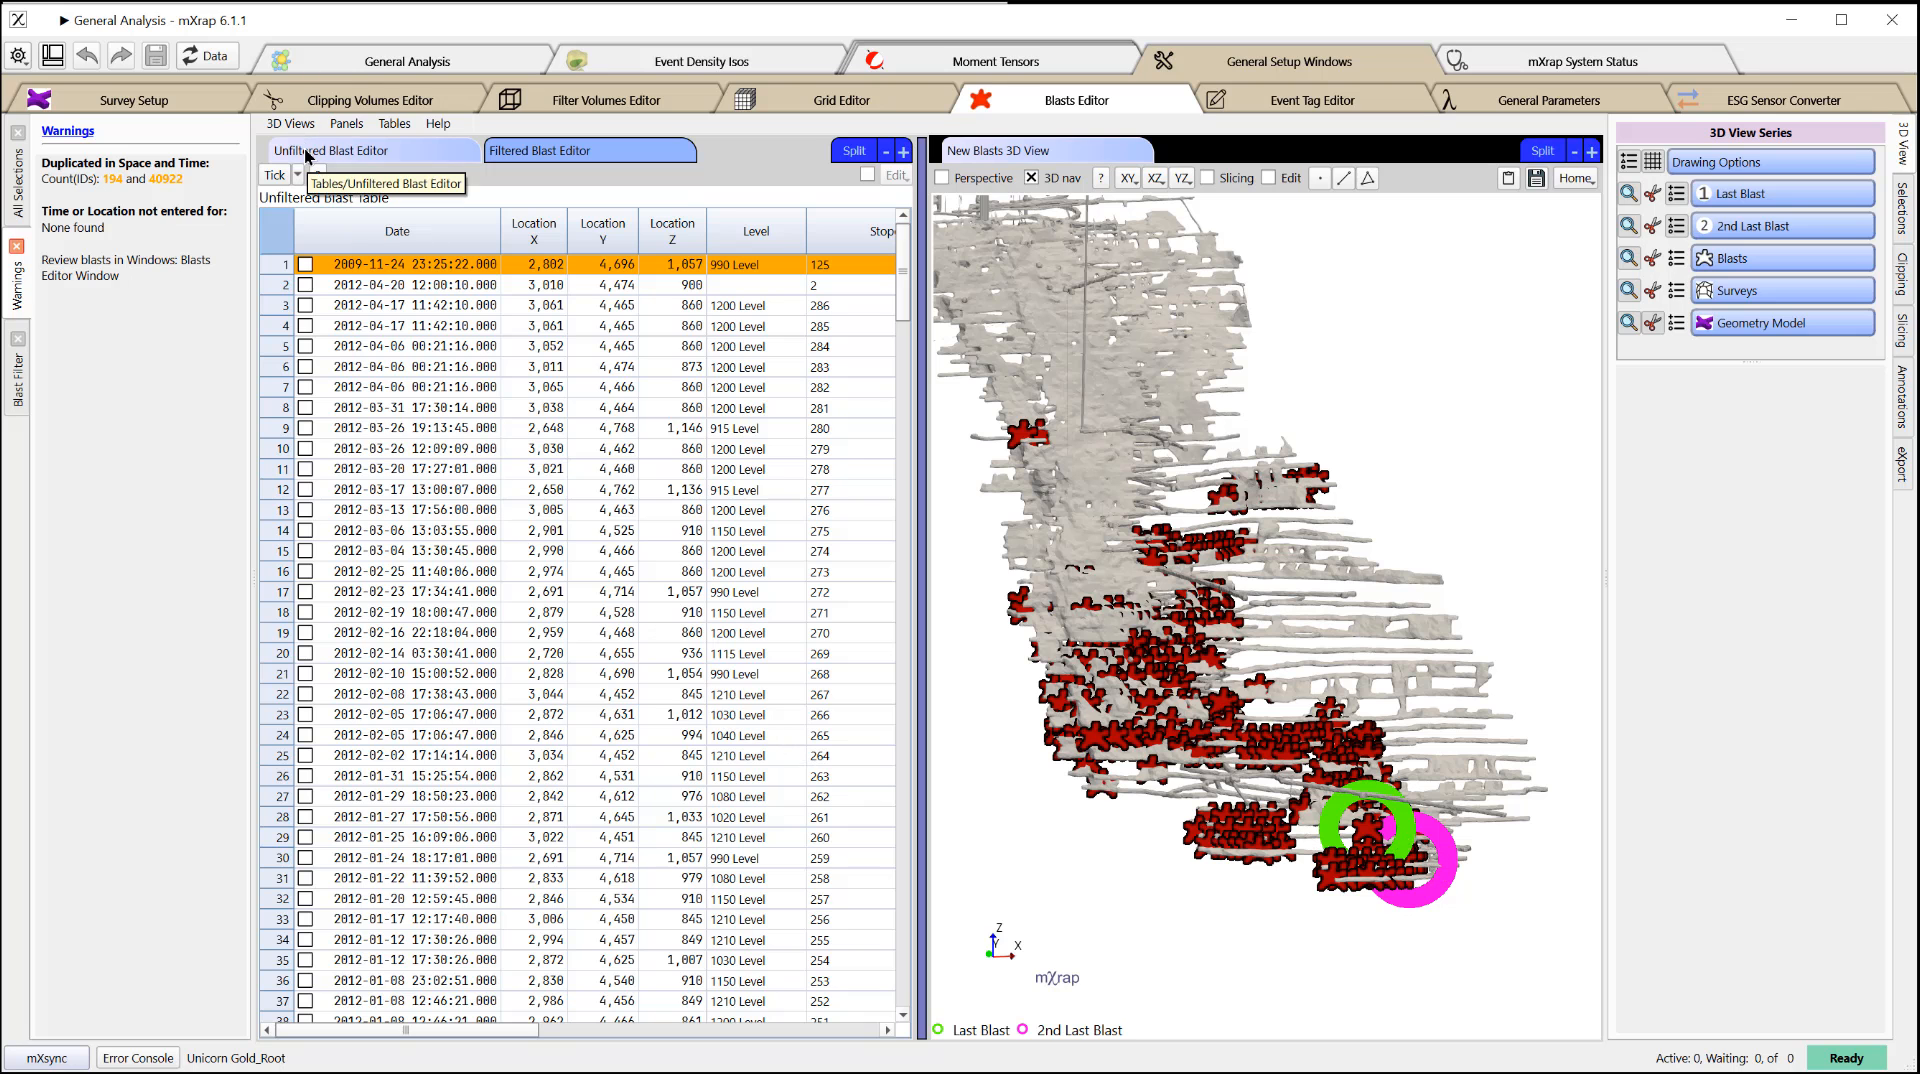Open the YZ view dropdown
This screenshot has width=1920, height=1074.
pos(1183,178)
